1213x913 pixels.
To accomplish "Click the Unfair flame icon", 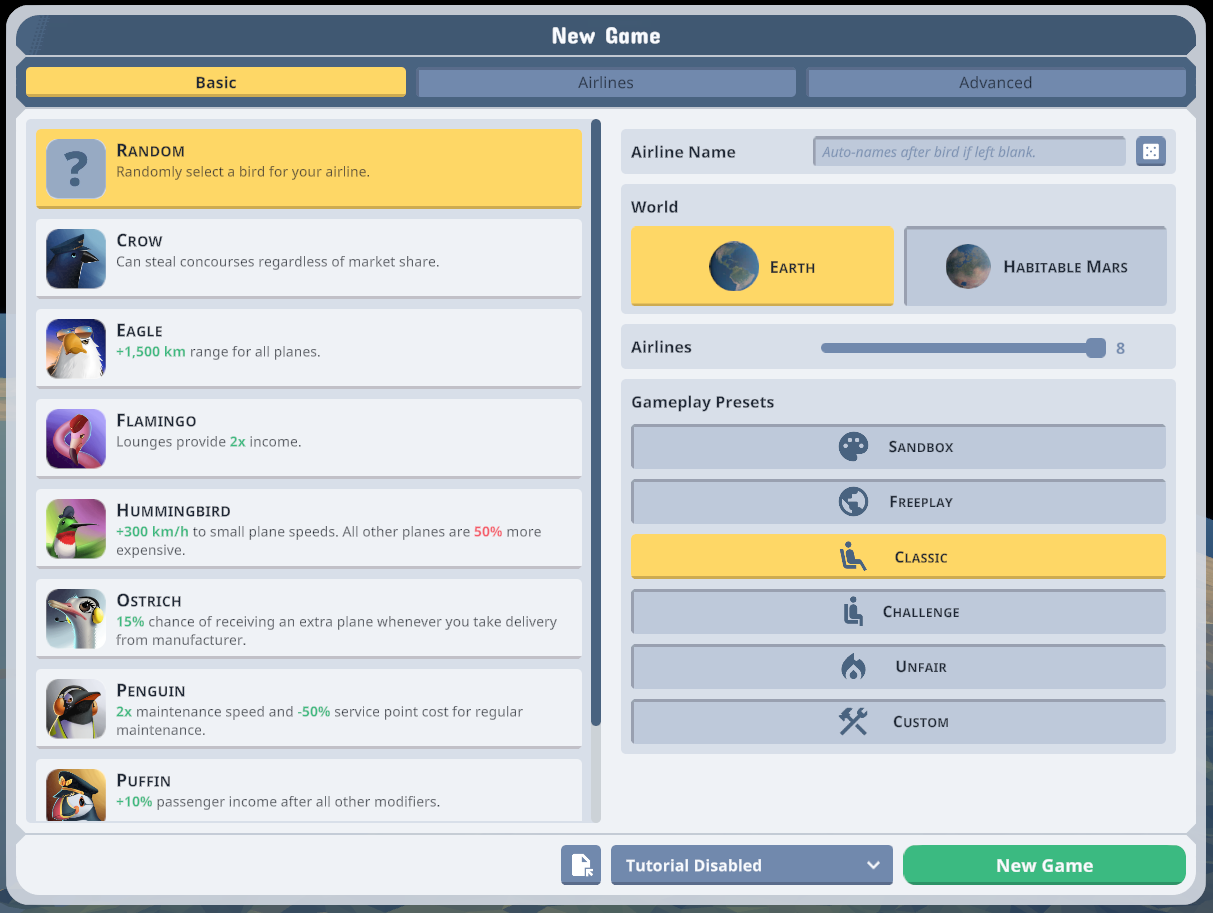I will point(853,667).
